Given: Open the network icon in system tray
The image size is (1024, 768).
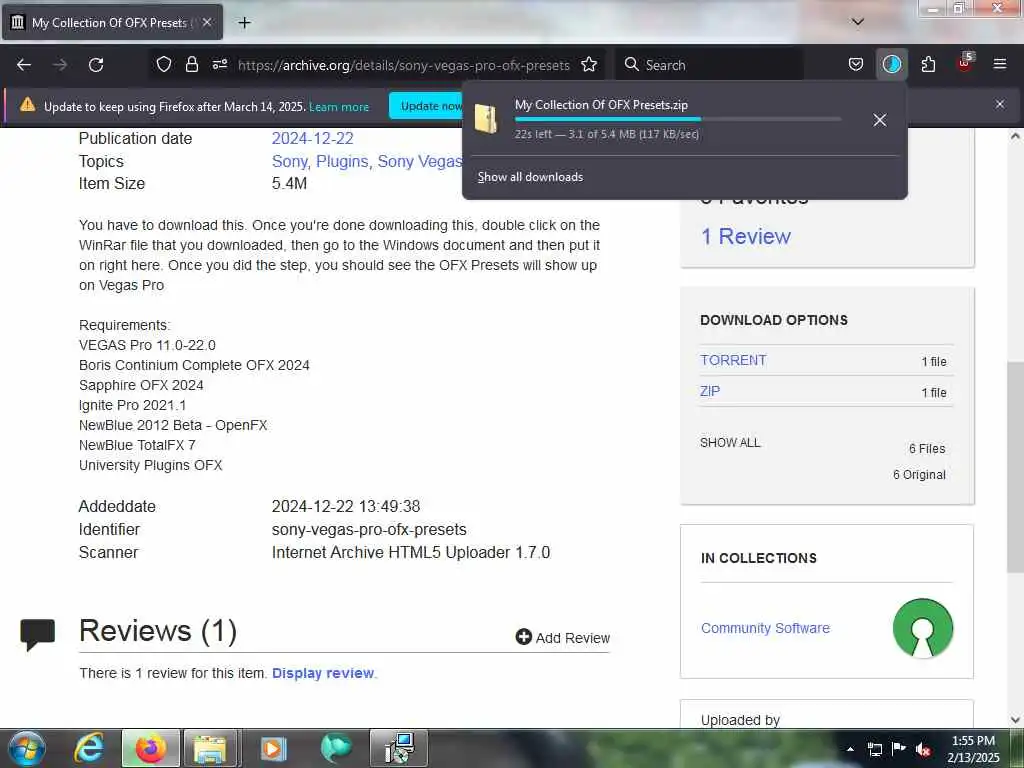Looking at the screenshot, I should pos(874,749).
